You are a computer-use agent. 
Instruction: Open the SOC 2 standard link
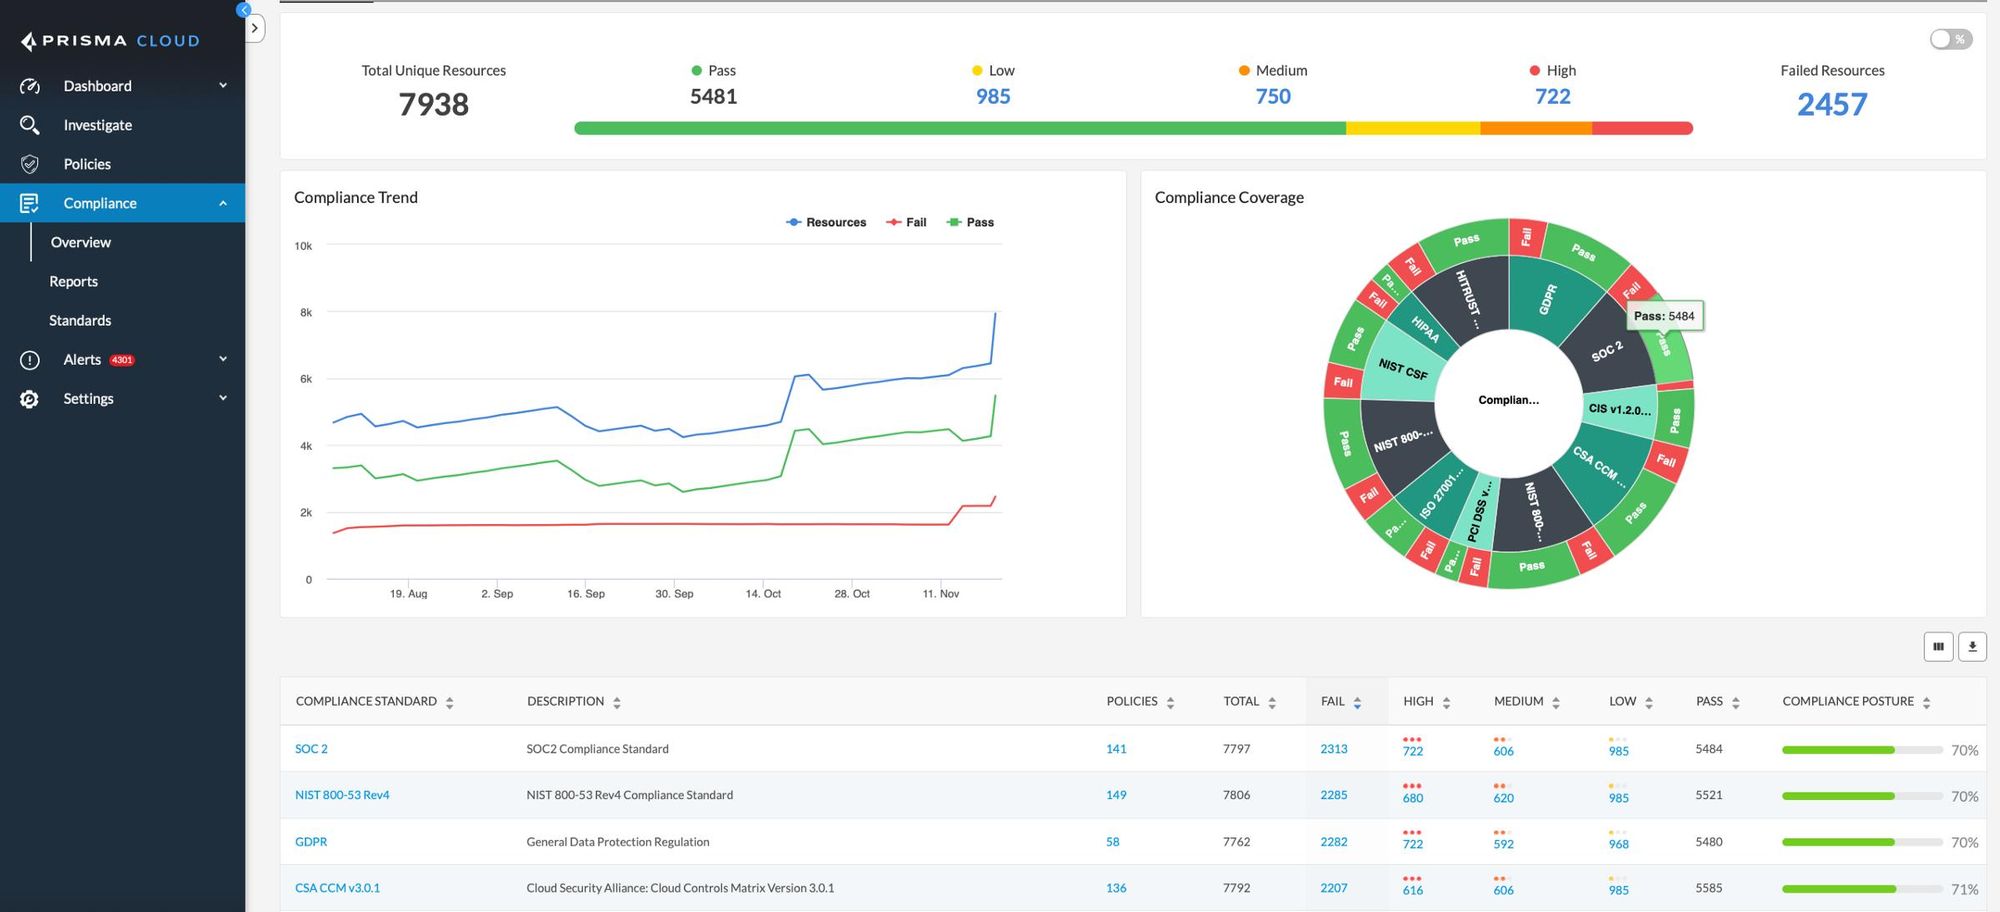[x=311, y=749]
